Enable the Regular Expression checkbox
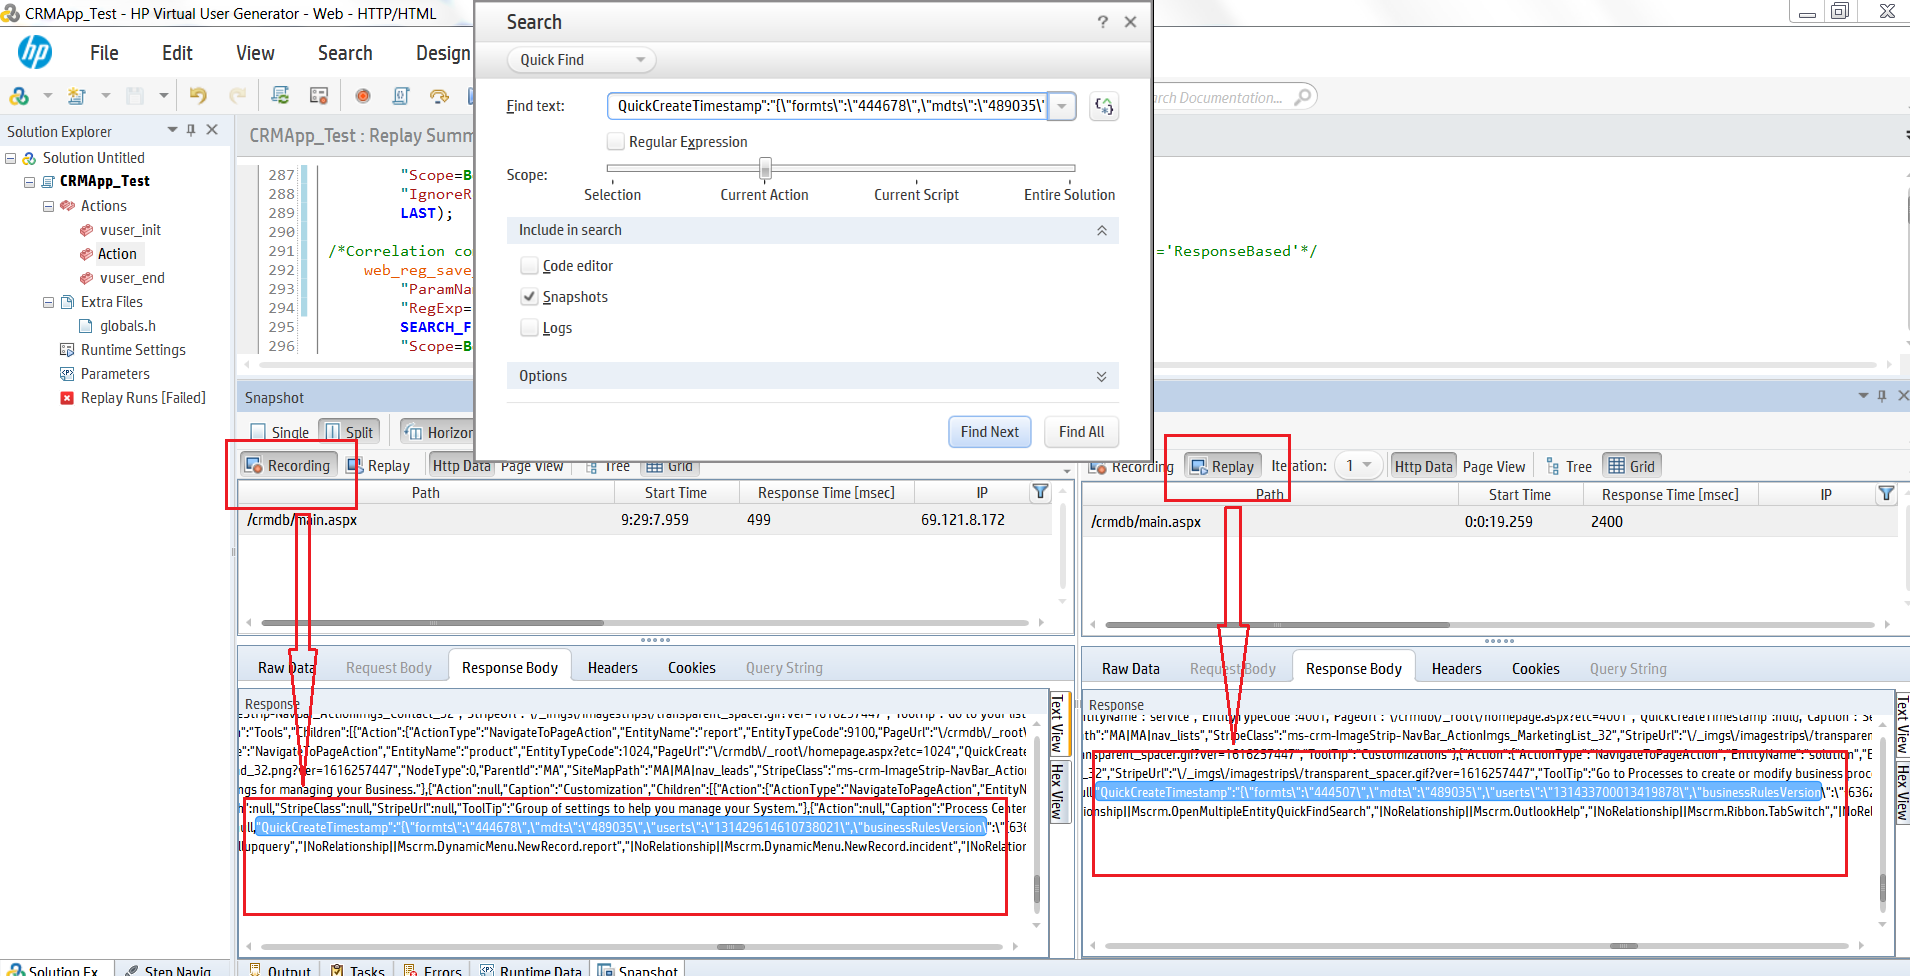 click(x=616, y=142)
